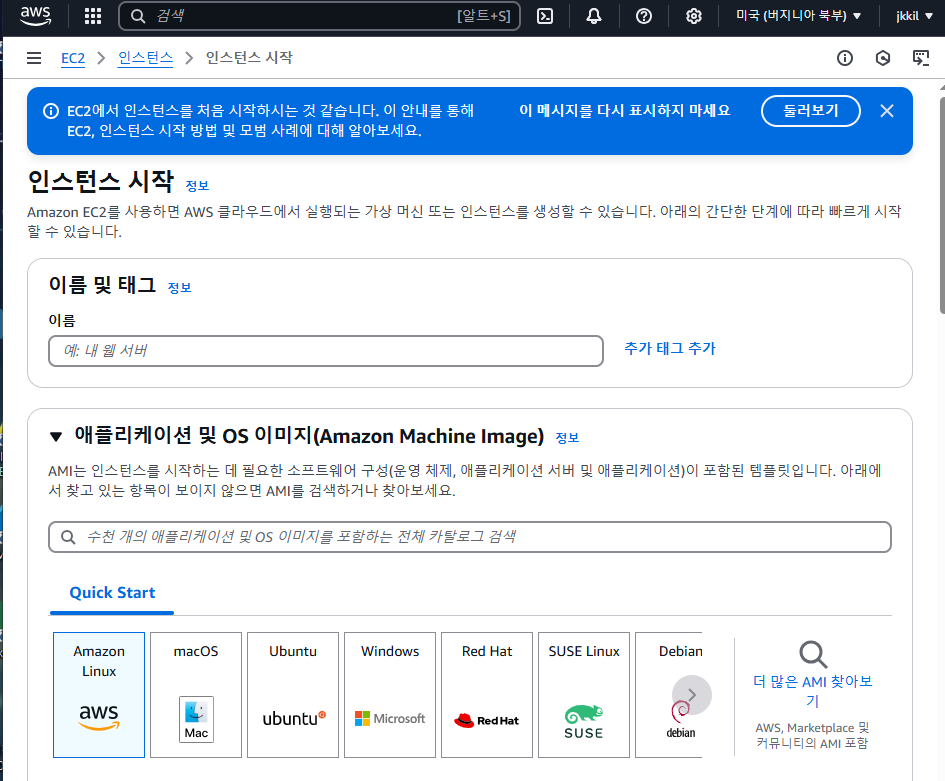Choose the Windows Microsoft AMI tile
Image resolution: width=945 pixels, height=781 pixels.
pyautogui.click(x=390, y=695)
